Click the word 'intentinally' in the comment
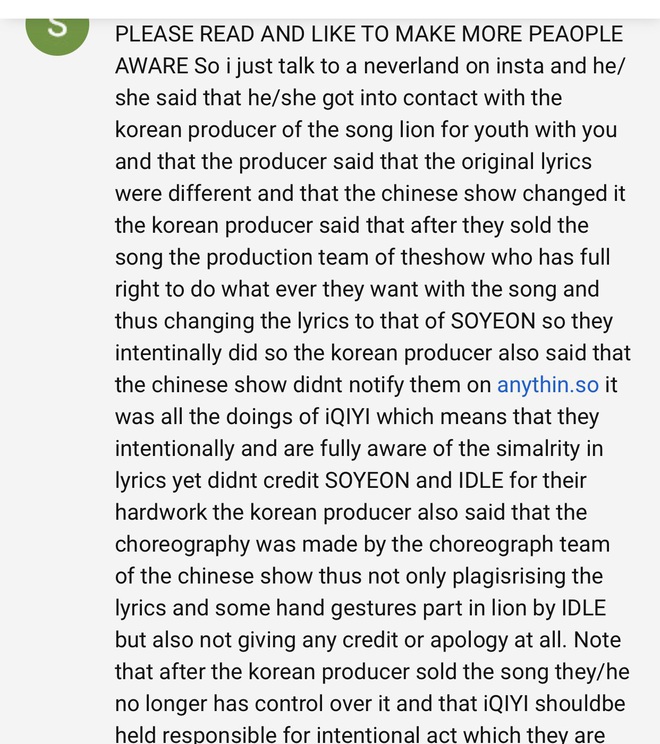The height and width of the screenshot is (744, 660). click(168, 353)
